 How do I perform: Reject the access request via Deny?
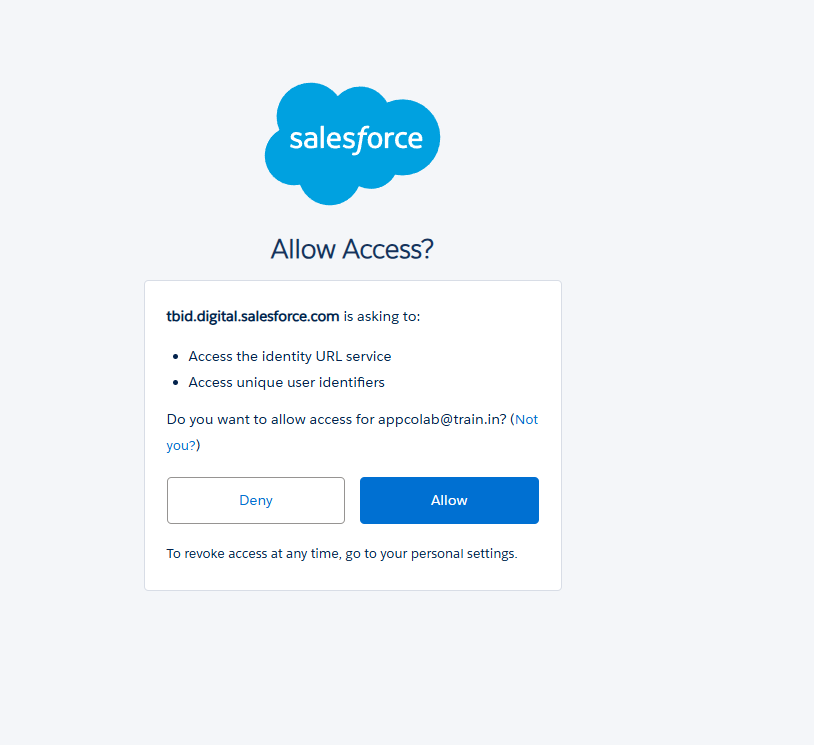coord(255,500)
